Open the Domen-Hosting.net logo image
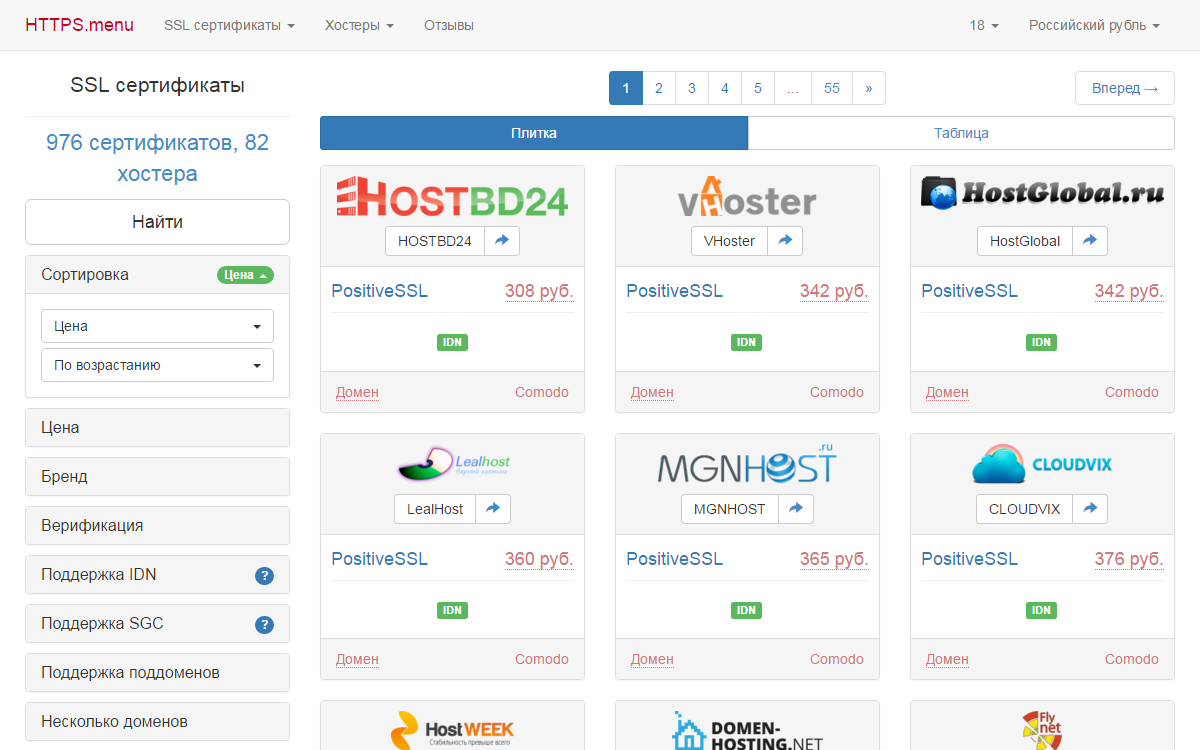 (747, 730)
